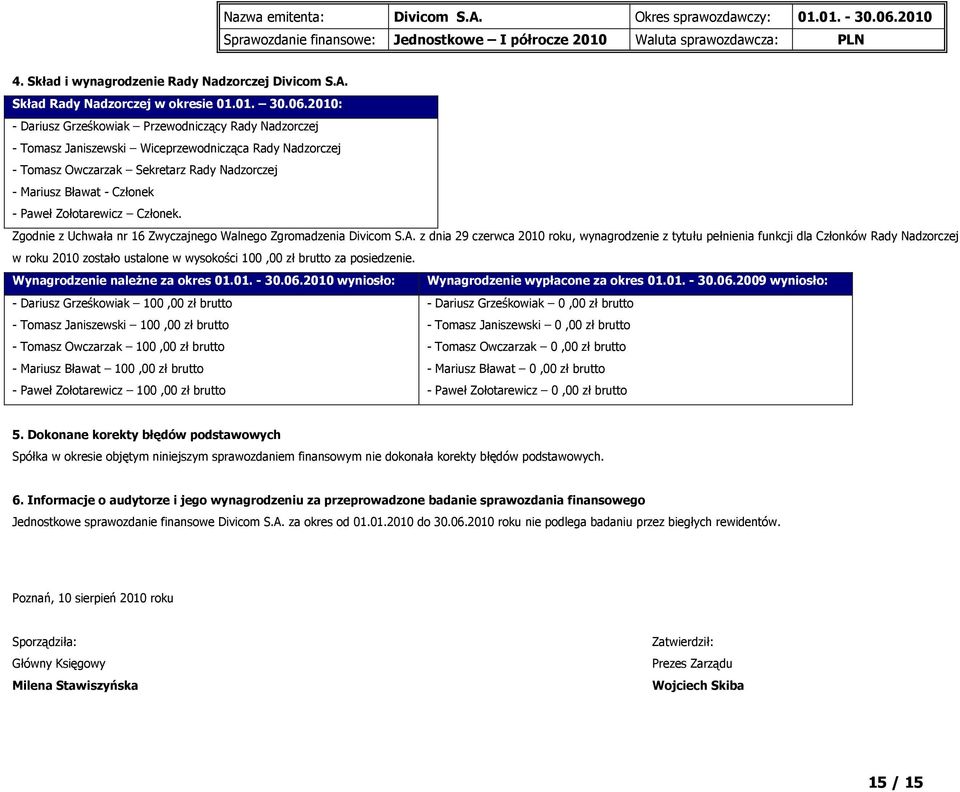The image size is (960, 792).
Task: Click the 'Paweł Zołotarewicz – Członek.' row
Action: [97, 214]
